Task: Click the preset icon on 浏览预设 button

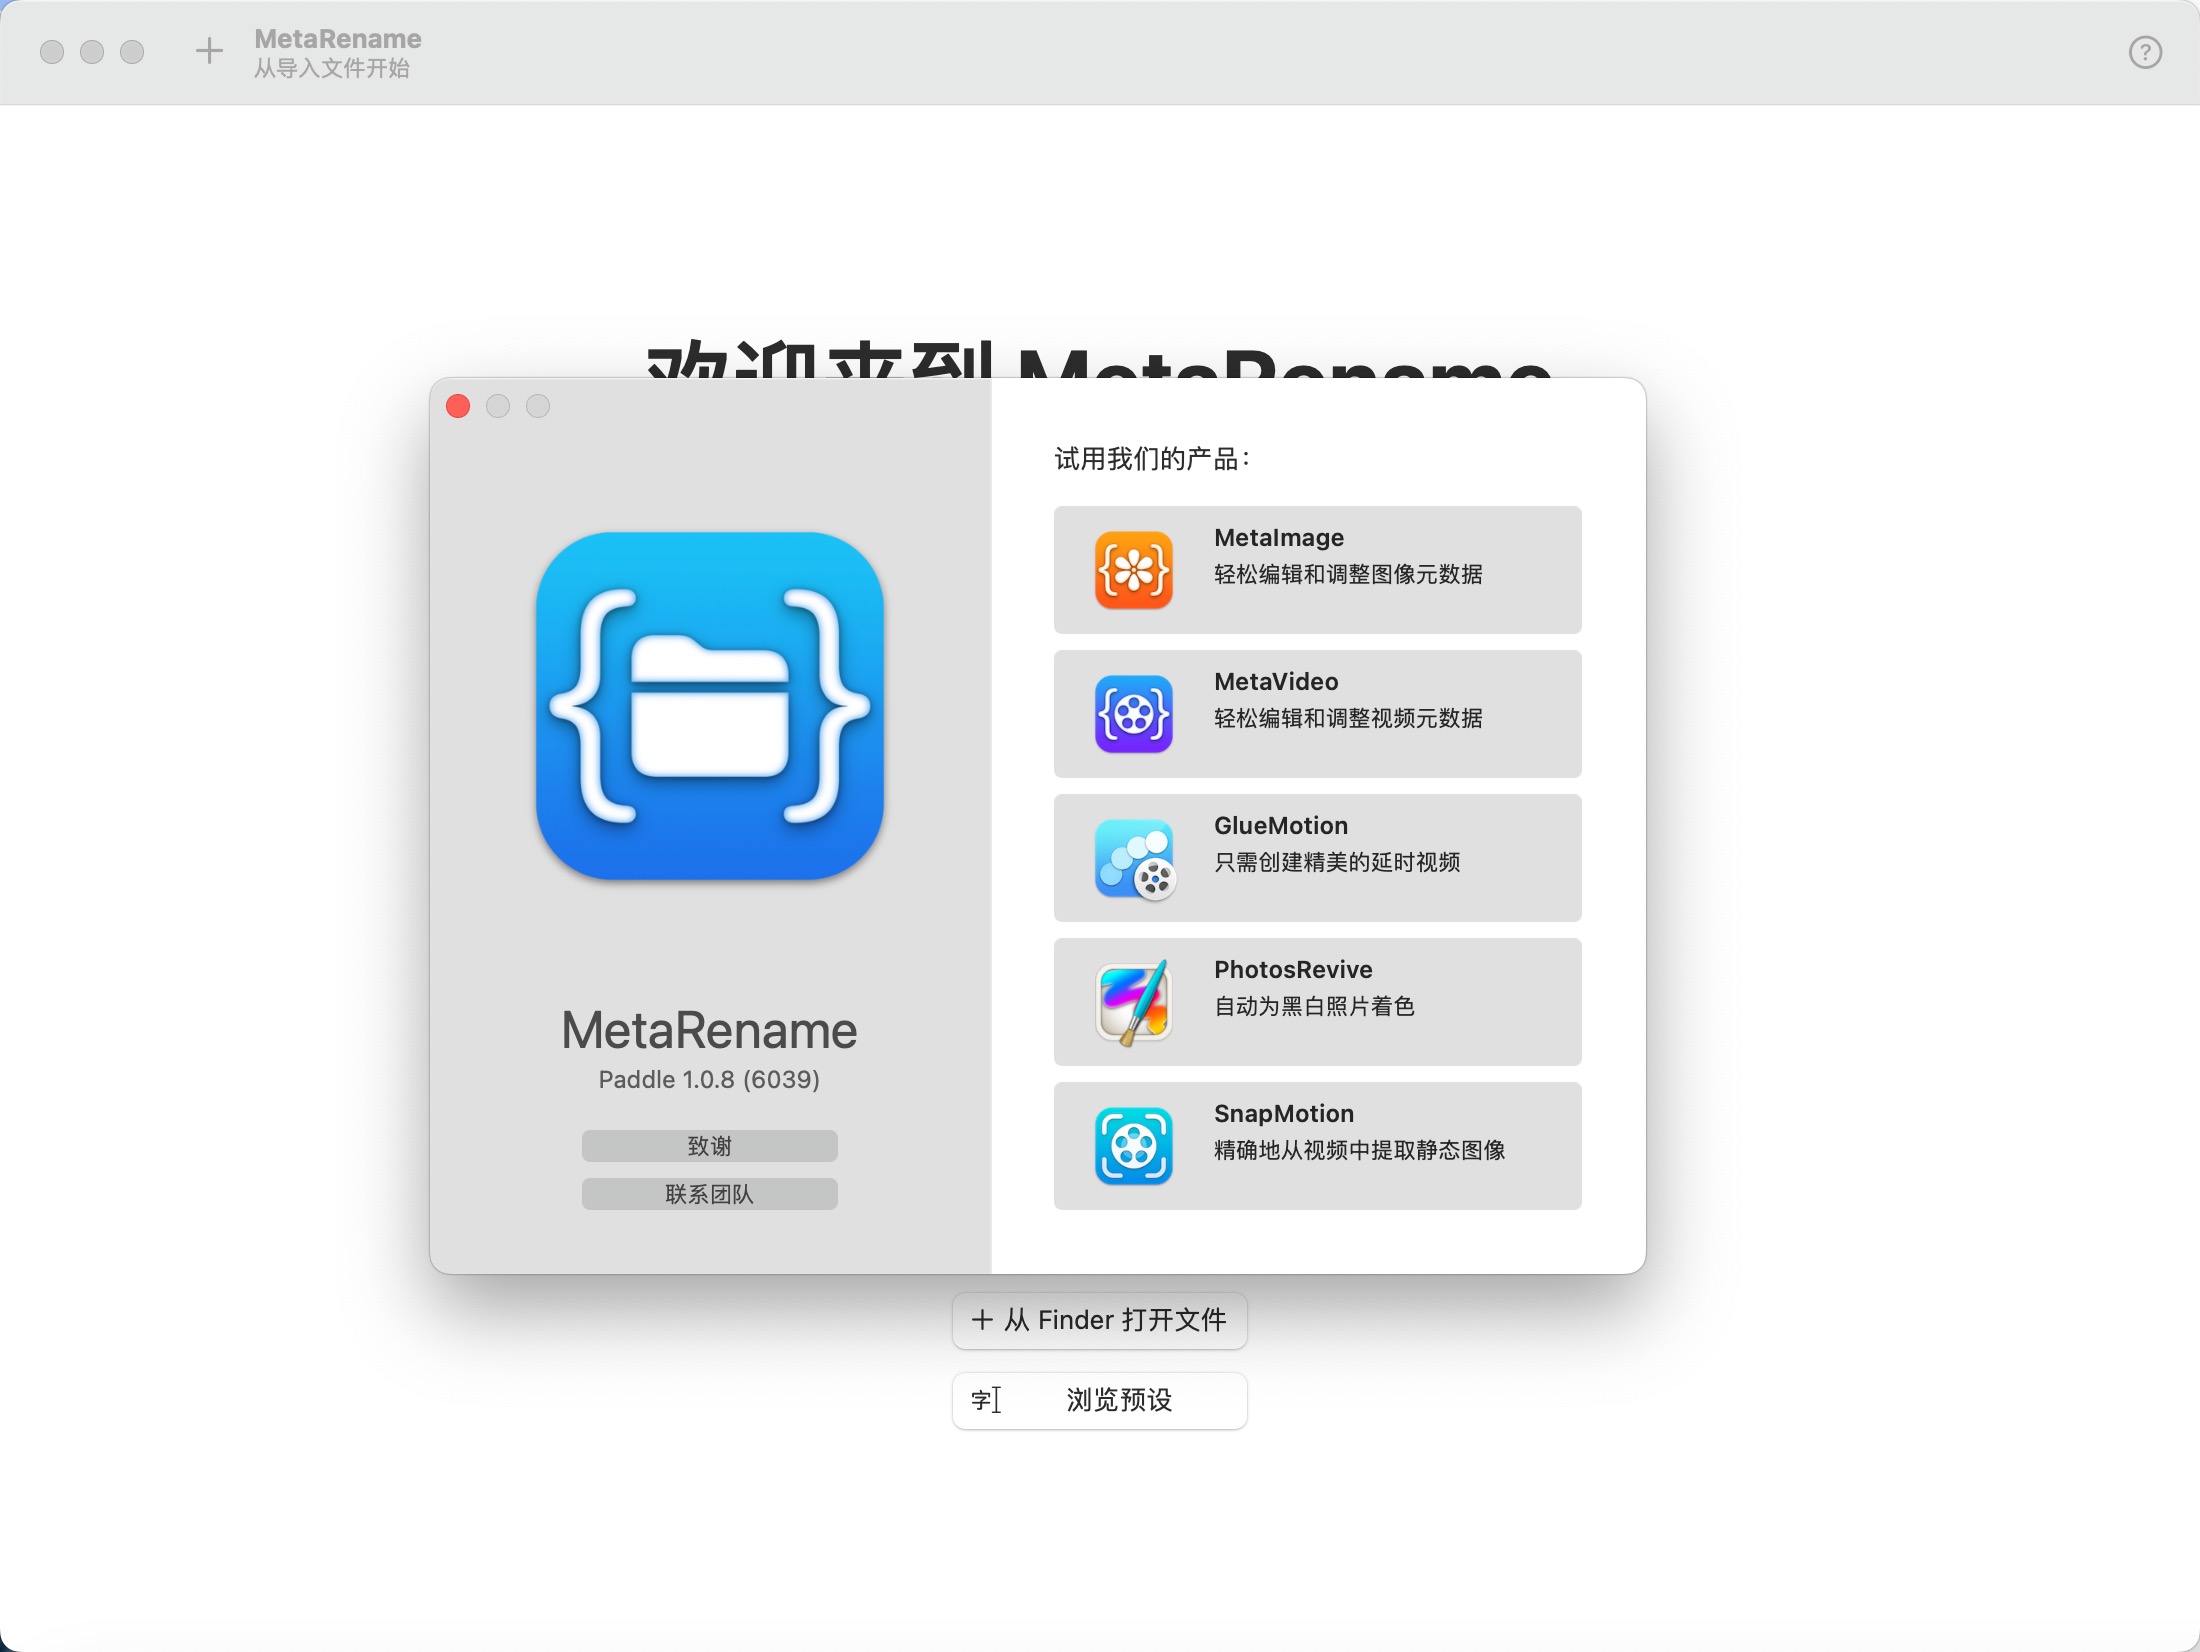Action: 985,1400
